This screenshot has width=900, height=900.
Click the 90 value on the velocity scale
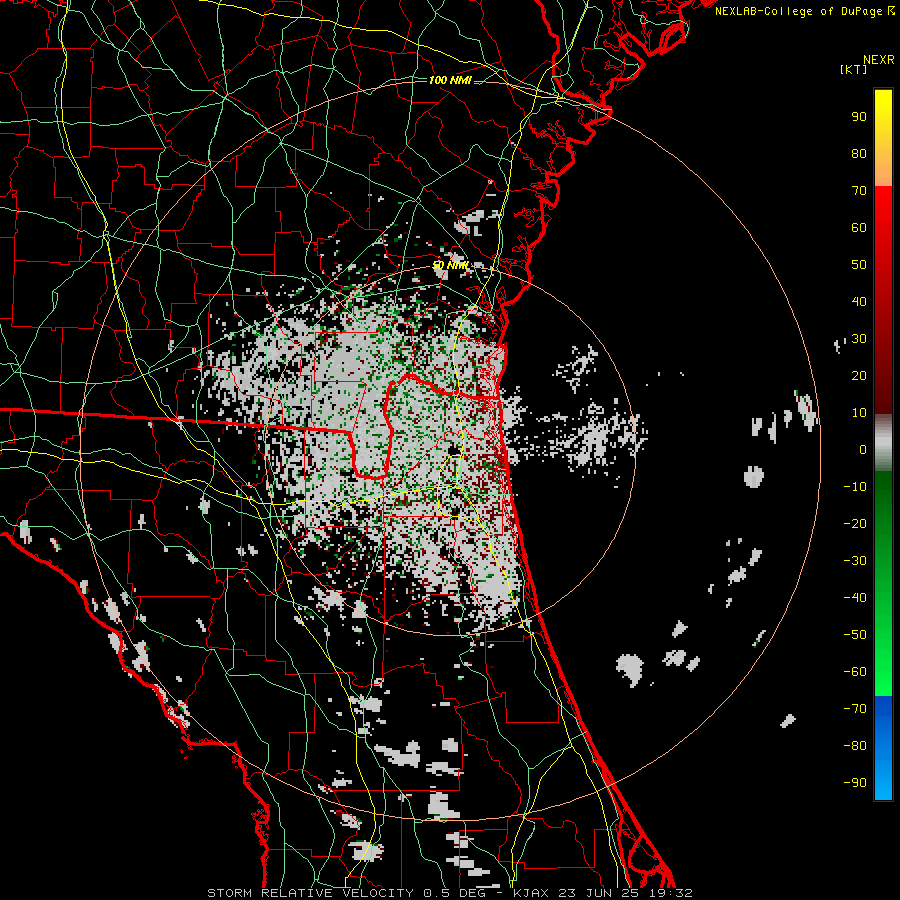click(859, 117)
